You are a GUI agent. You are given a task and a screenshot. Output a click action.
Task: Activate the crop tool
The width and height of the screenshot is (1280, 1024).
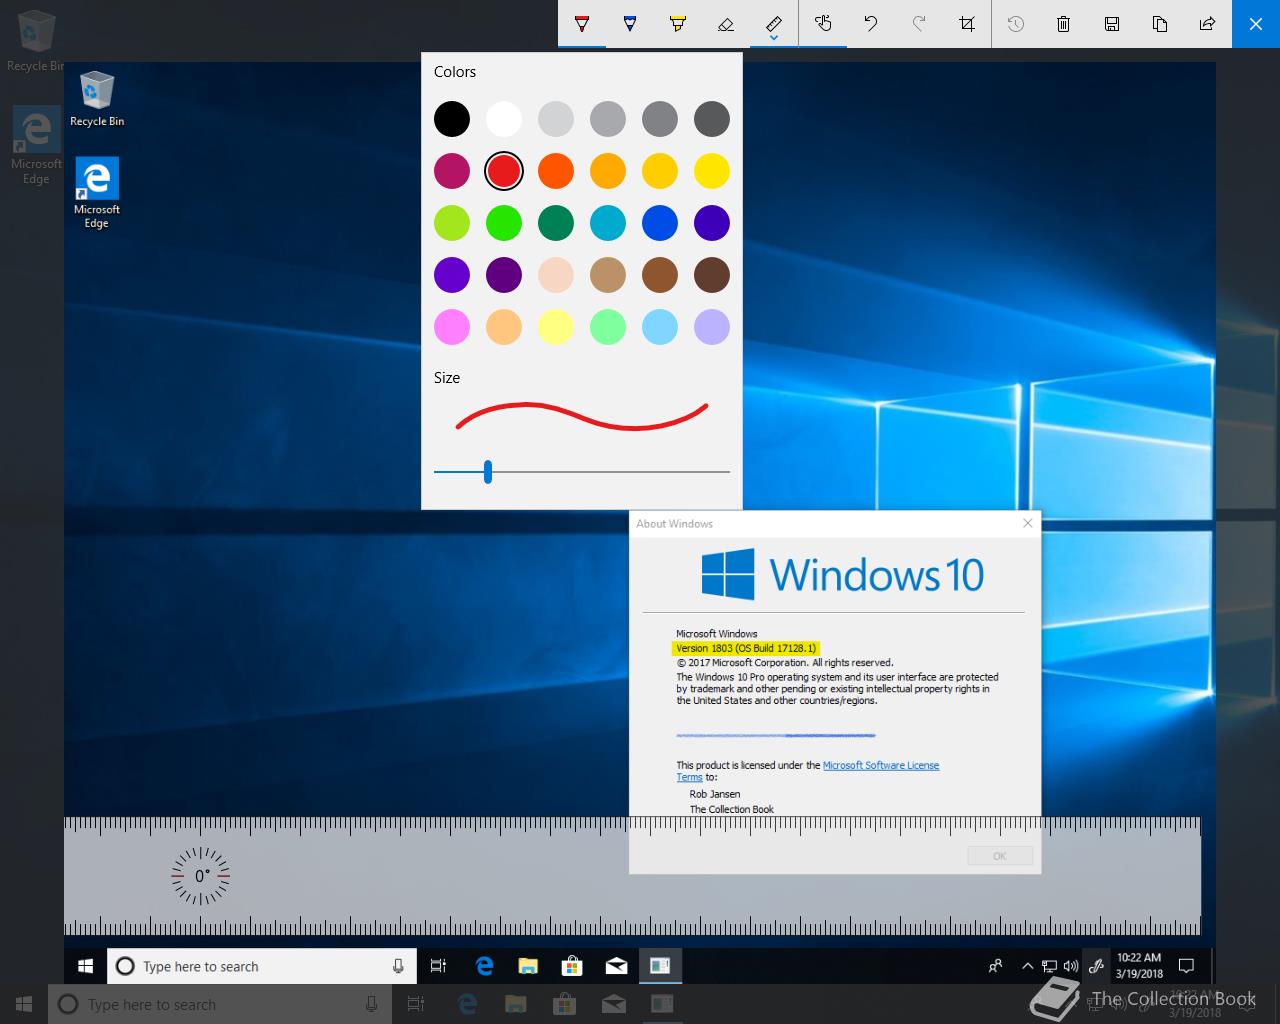click(x=967, y=24)
